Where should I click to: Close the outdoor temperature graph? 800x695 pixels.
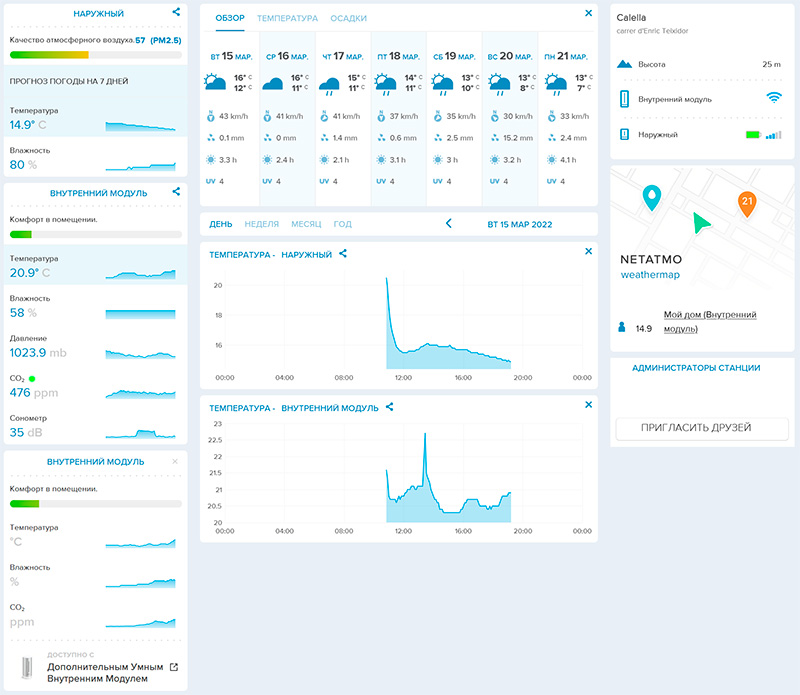pyautogui.click(x=588, y=252)
